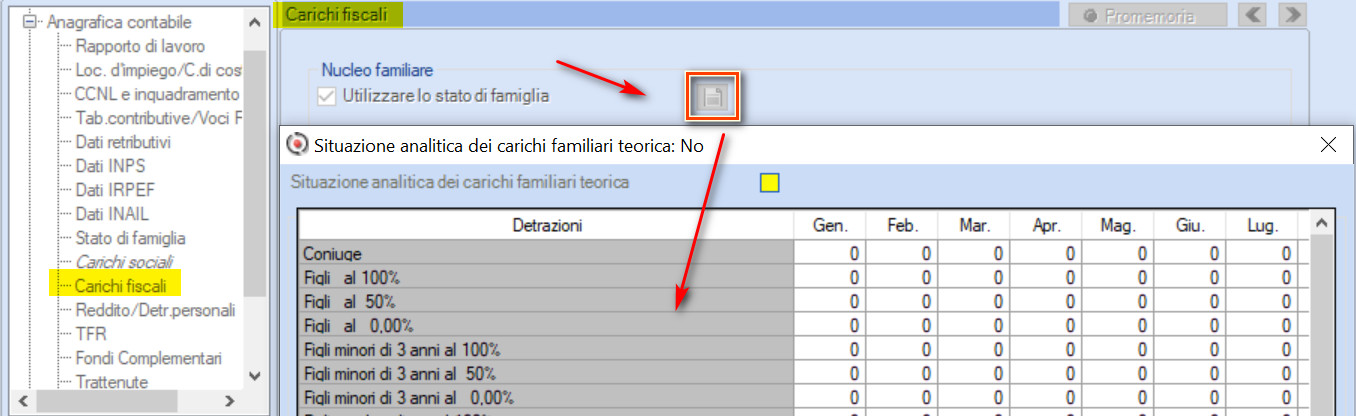1356x416 pixels.
Task: Select the Figli al 50% row label
Action: (x=547, y=301)
